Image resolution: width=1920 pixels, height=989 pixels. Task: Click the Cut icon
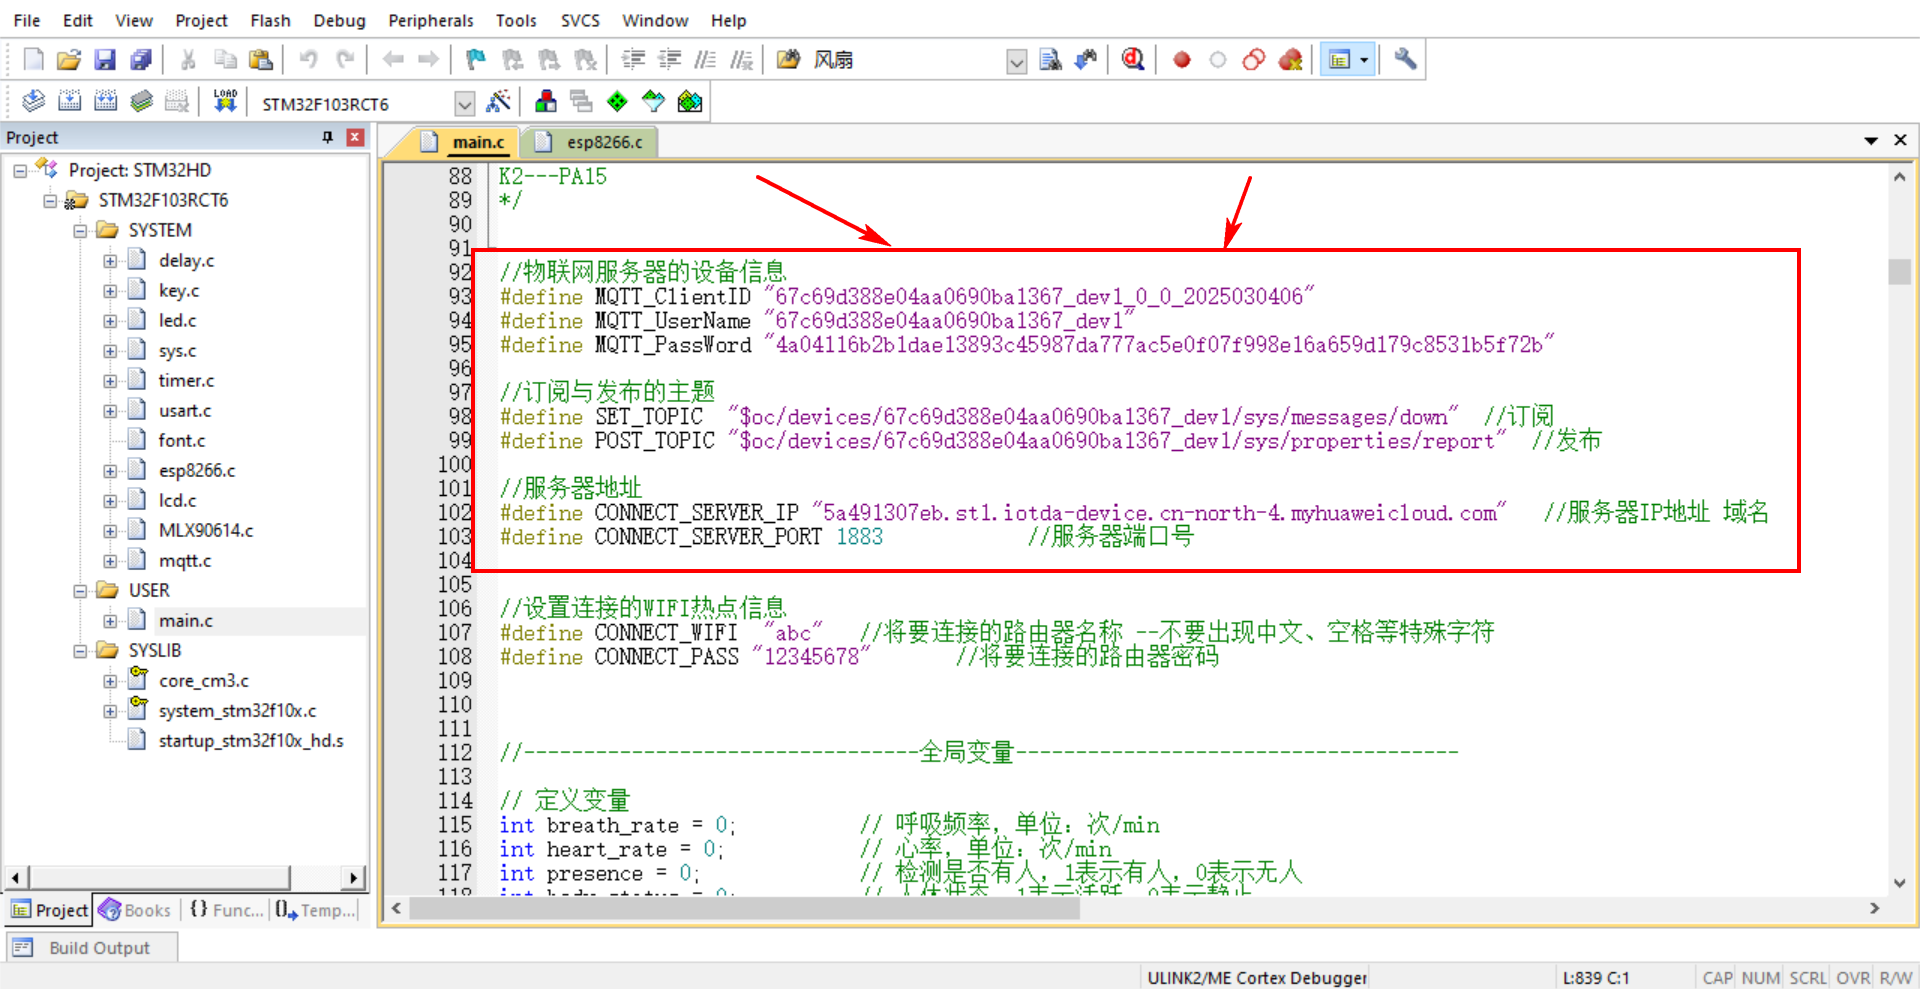(188, 60)
